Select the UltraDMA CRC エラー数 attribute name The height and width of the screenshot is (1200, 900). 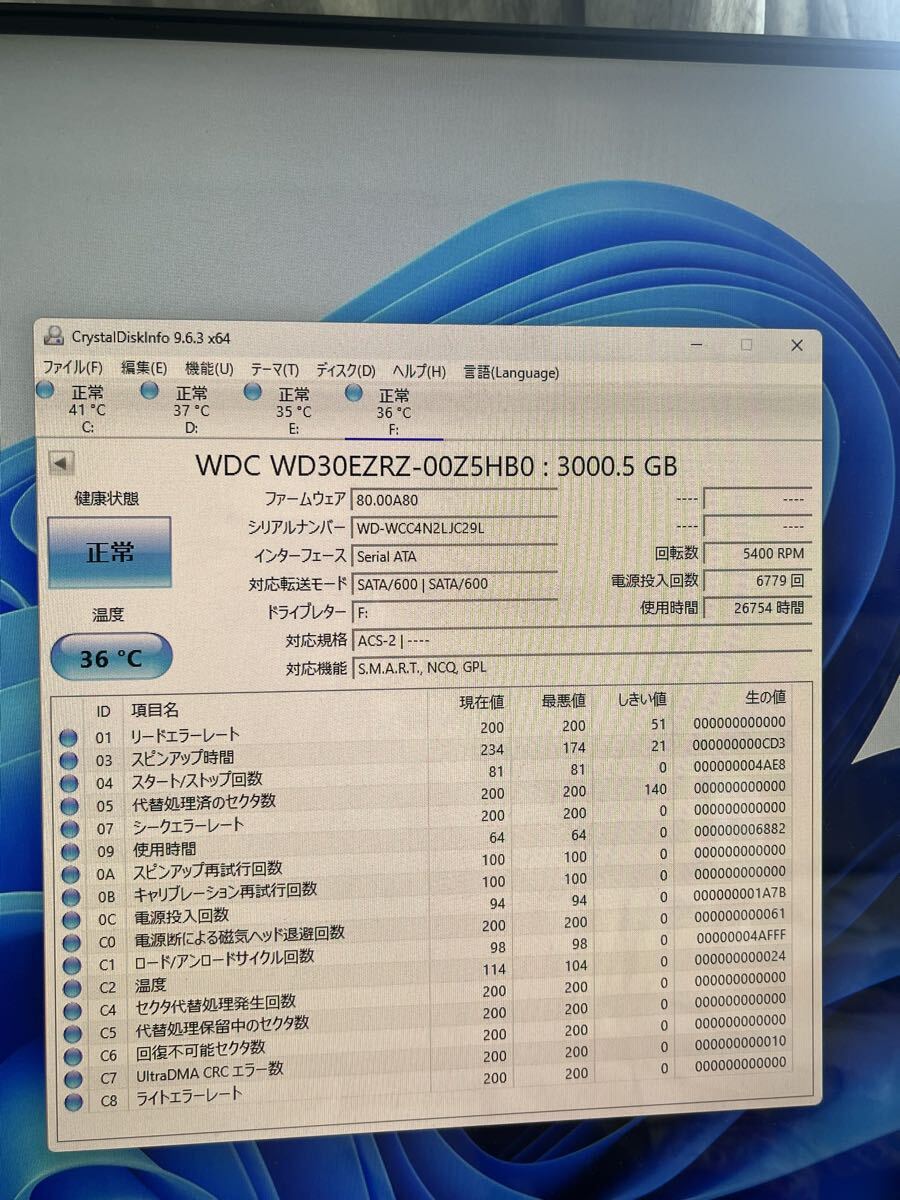[x=210, y=1072]
